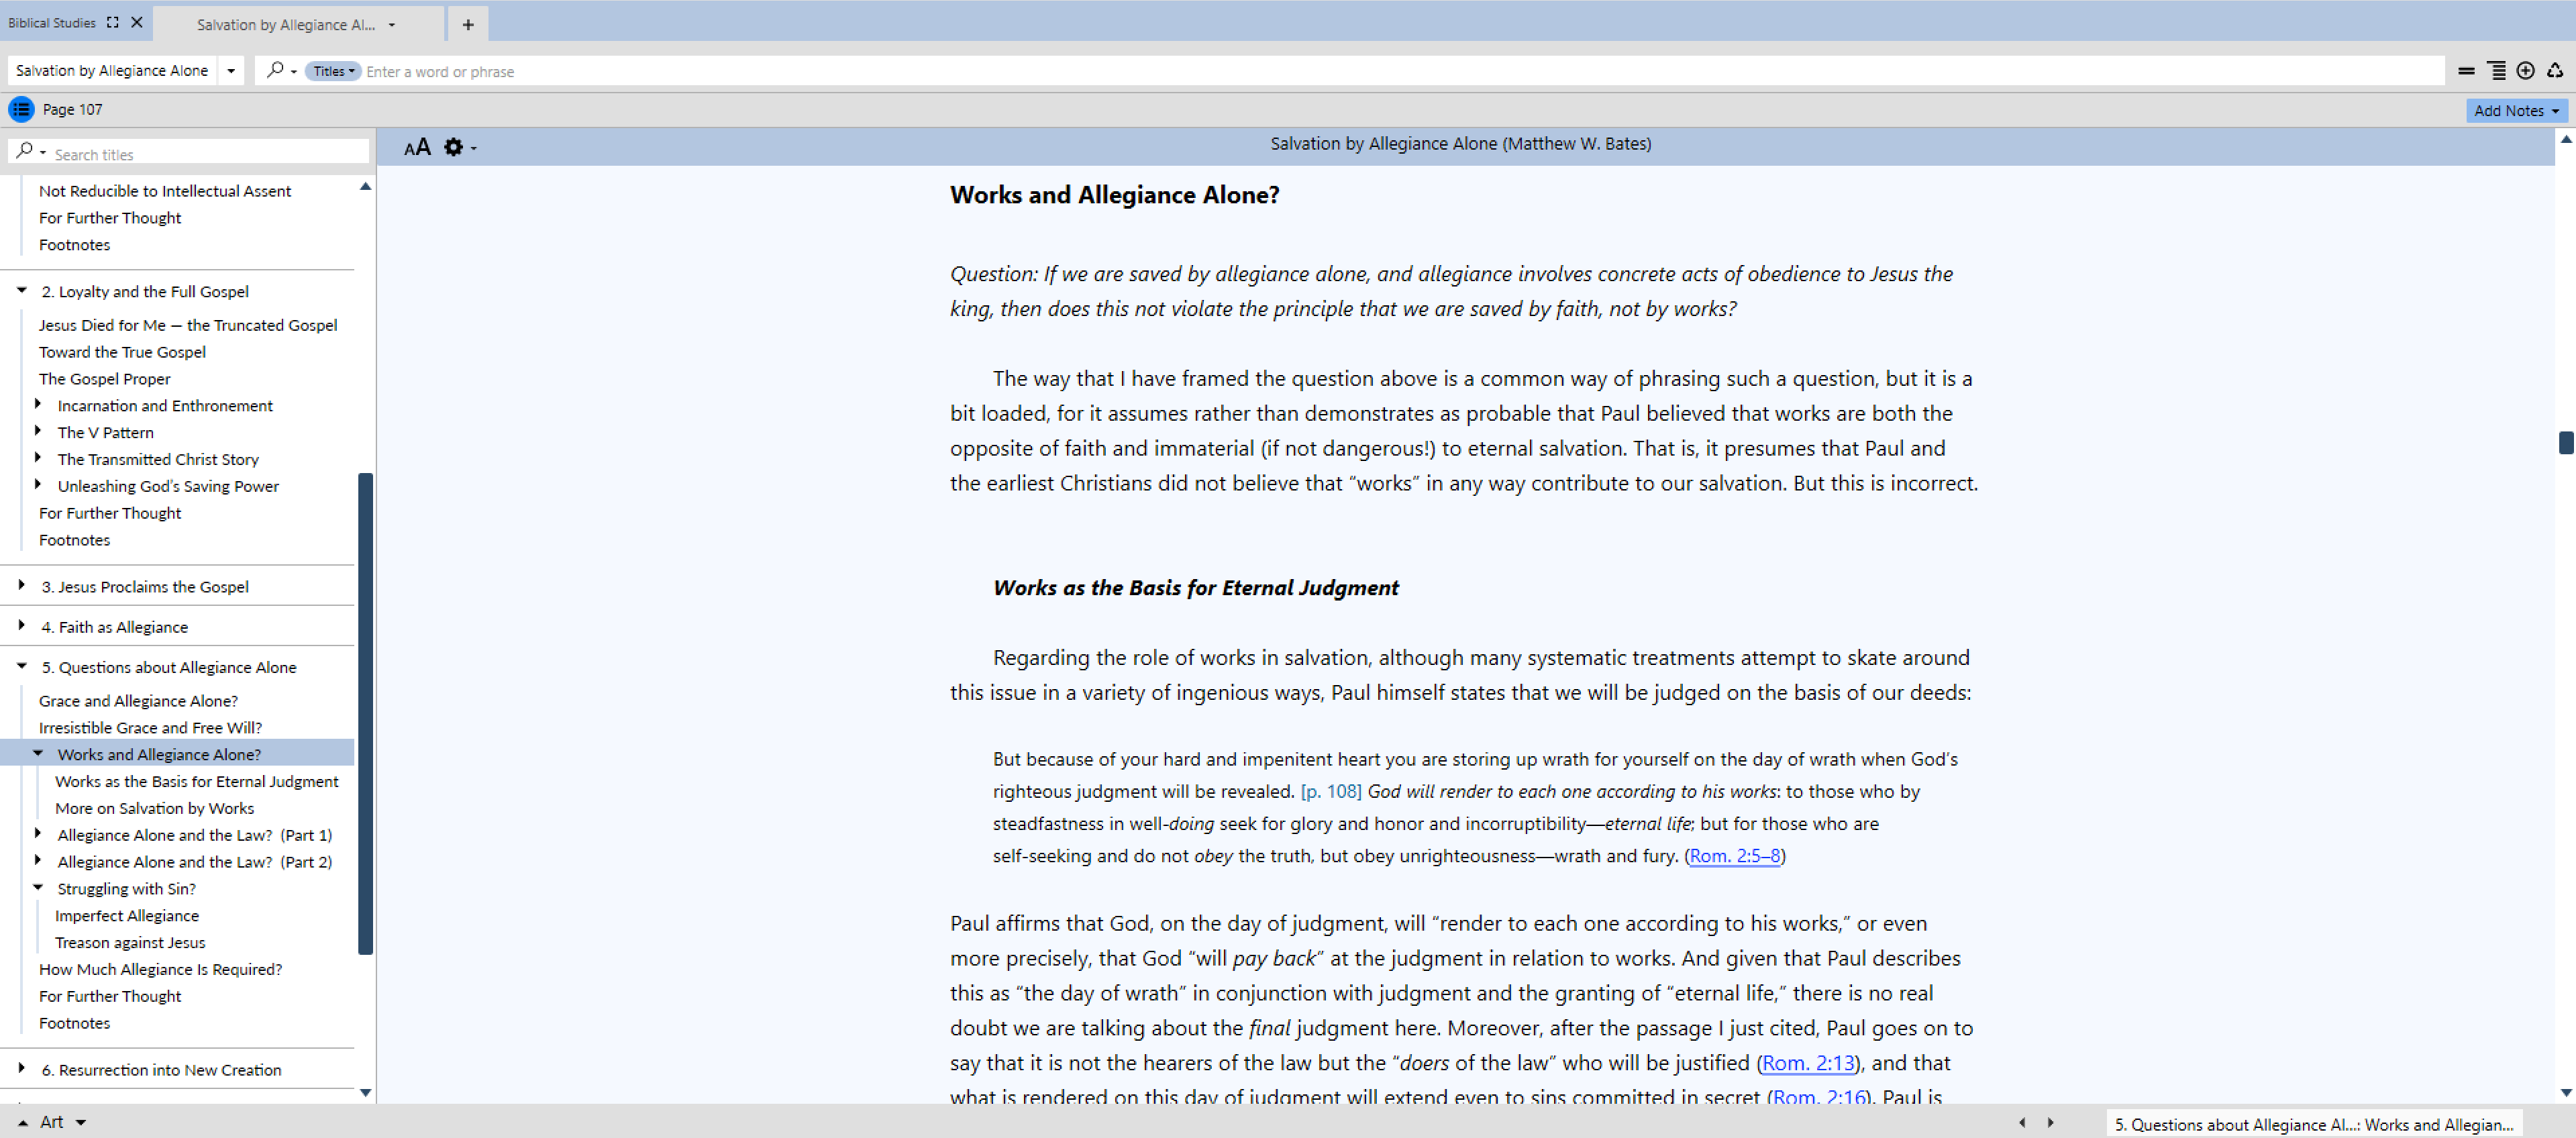Go to Works as the Basis for Eternal Judgment

click(x=197, y=781)
